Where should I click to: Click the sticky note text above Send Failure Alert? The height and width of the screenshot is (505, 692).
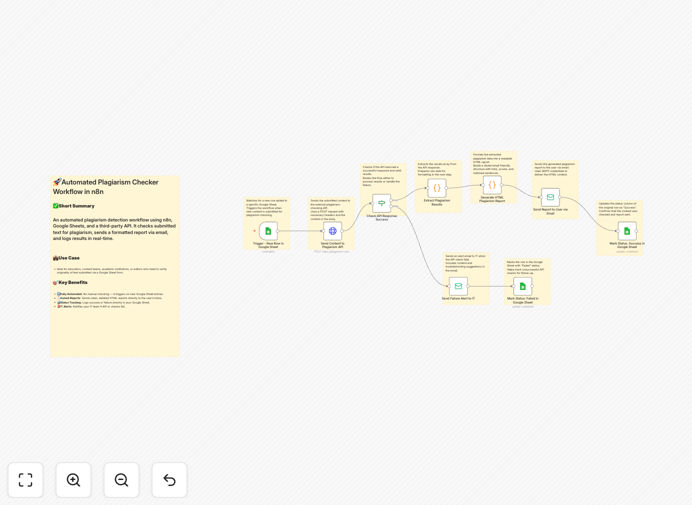tap(465, 263)
